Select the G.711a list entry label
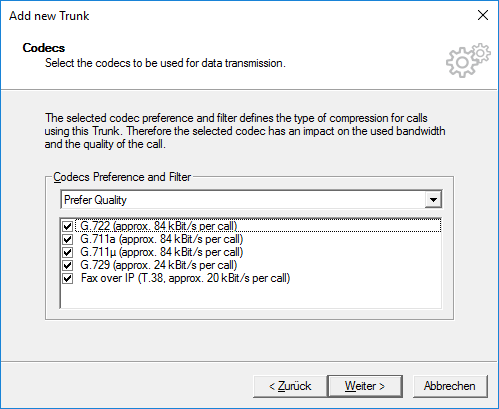The image size is (499, 409). (162, 239)
